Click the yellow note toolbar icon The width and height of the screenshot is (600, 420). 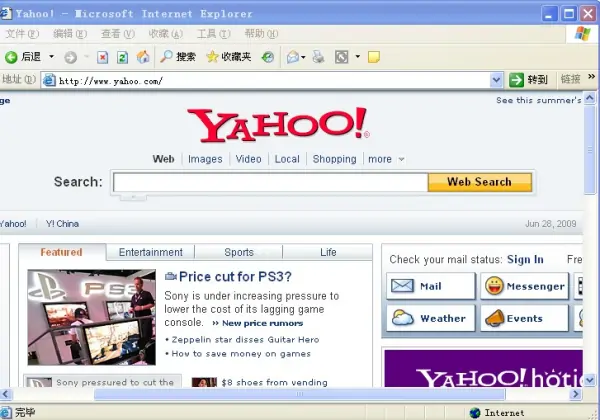(373, 57)
